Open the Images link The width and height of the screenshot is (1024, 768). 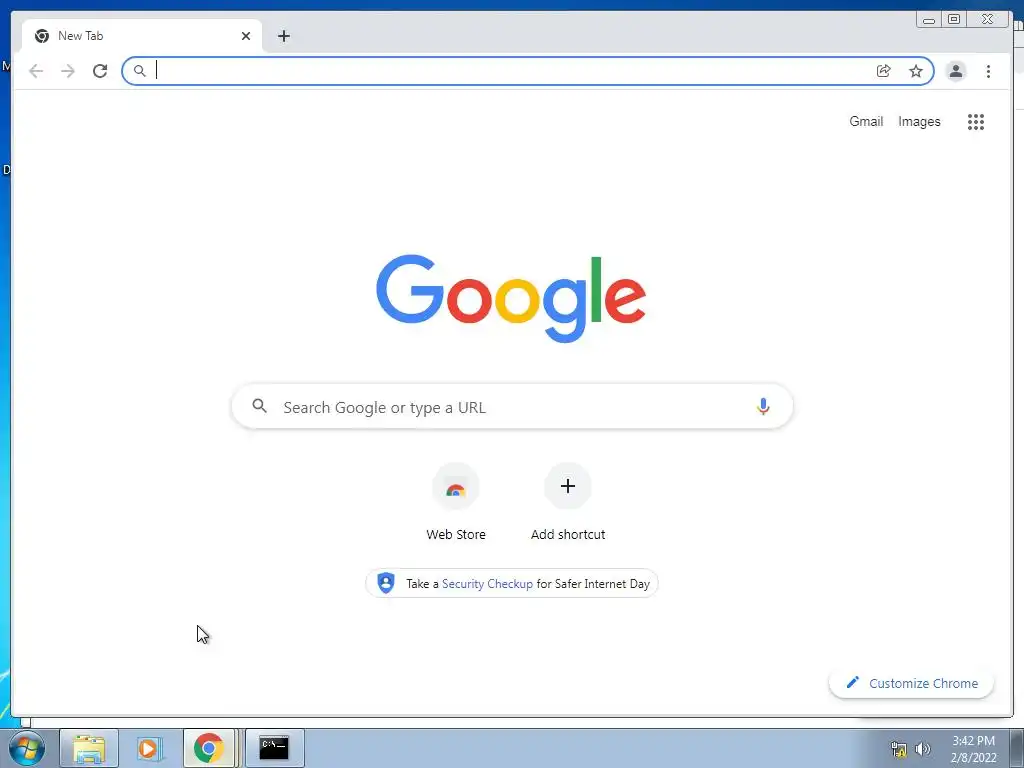[919, 121]
